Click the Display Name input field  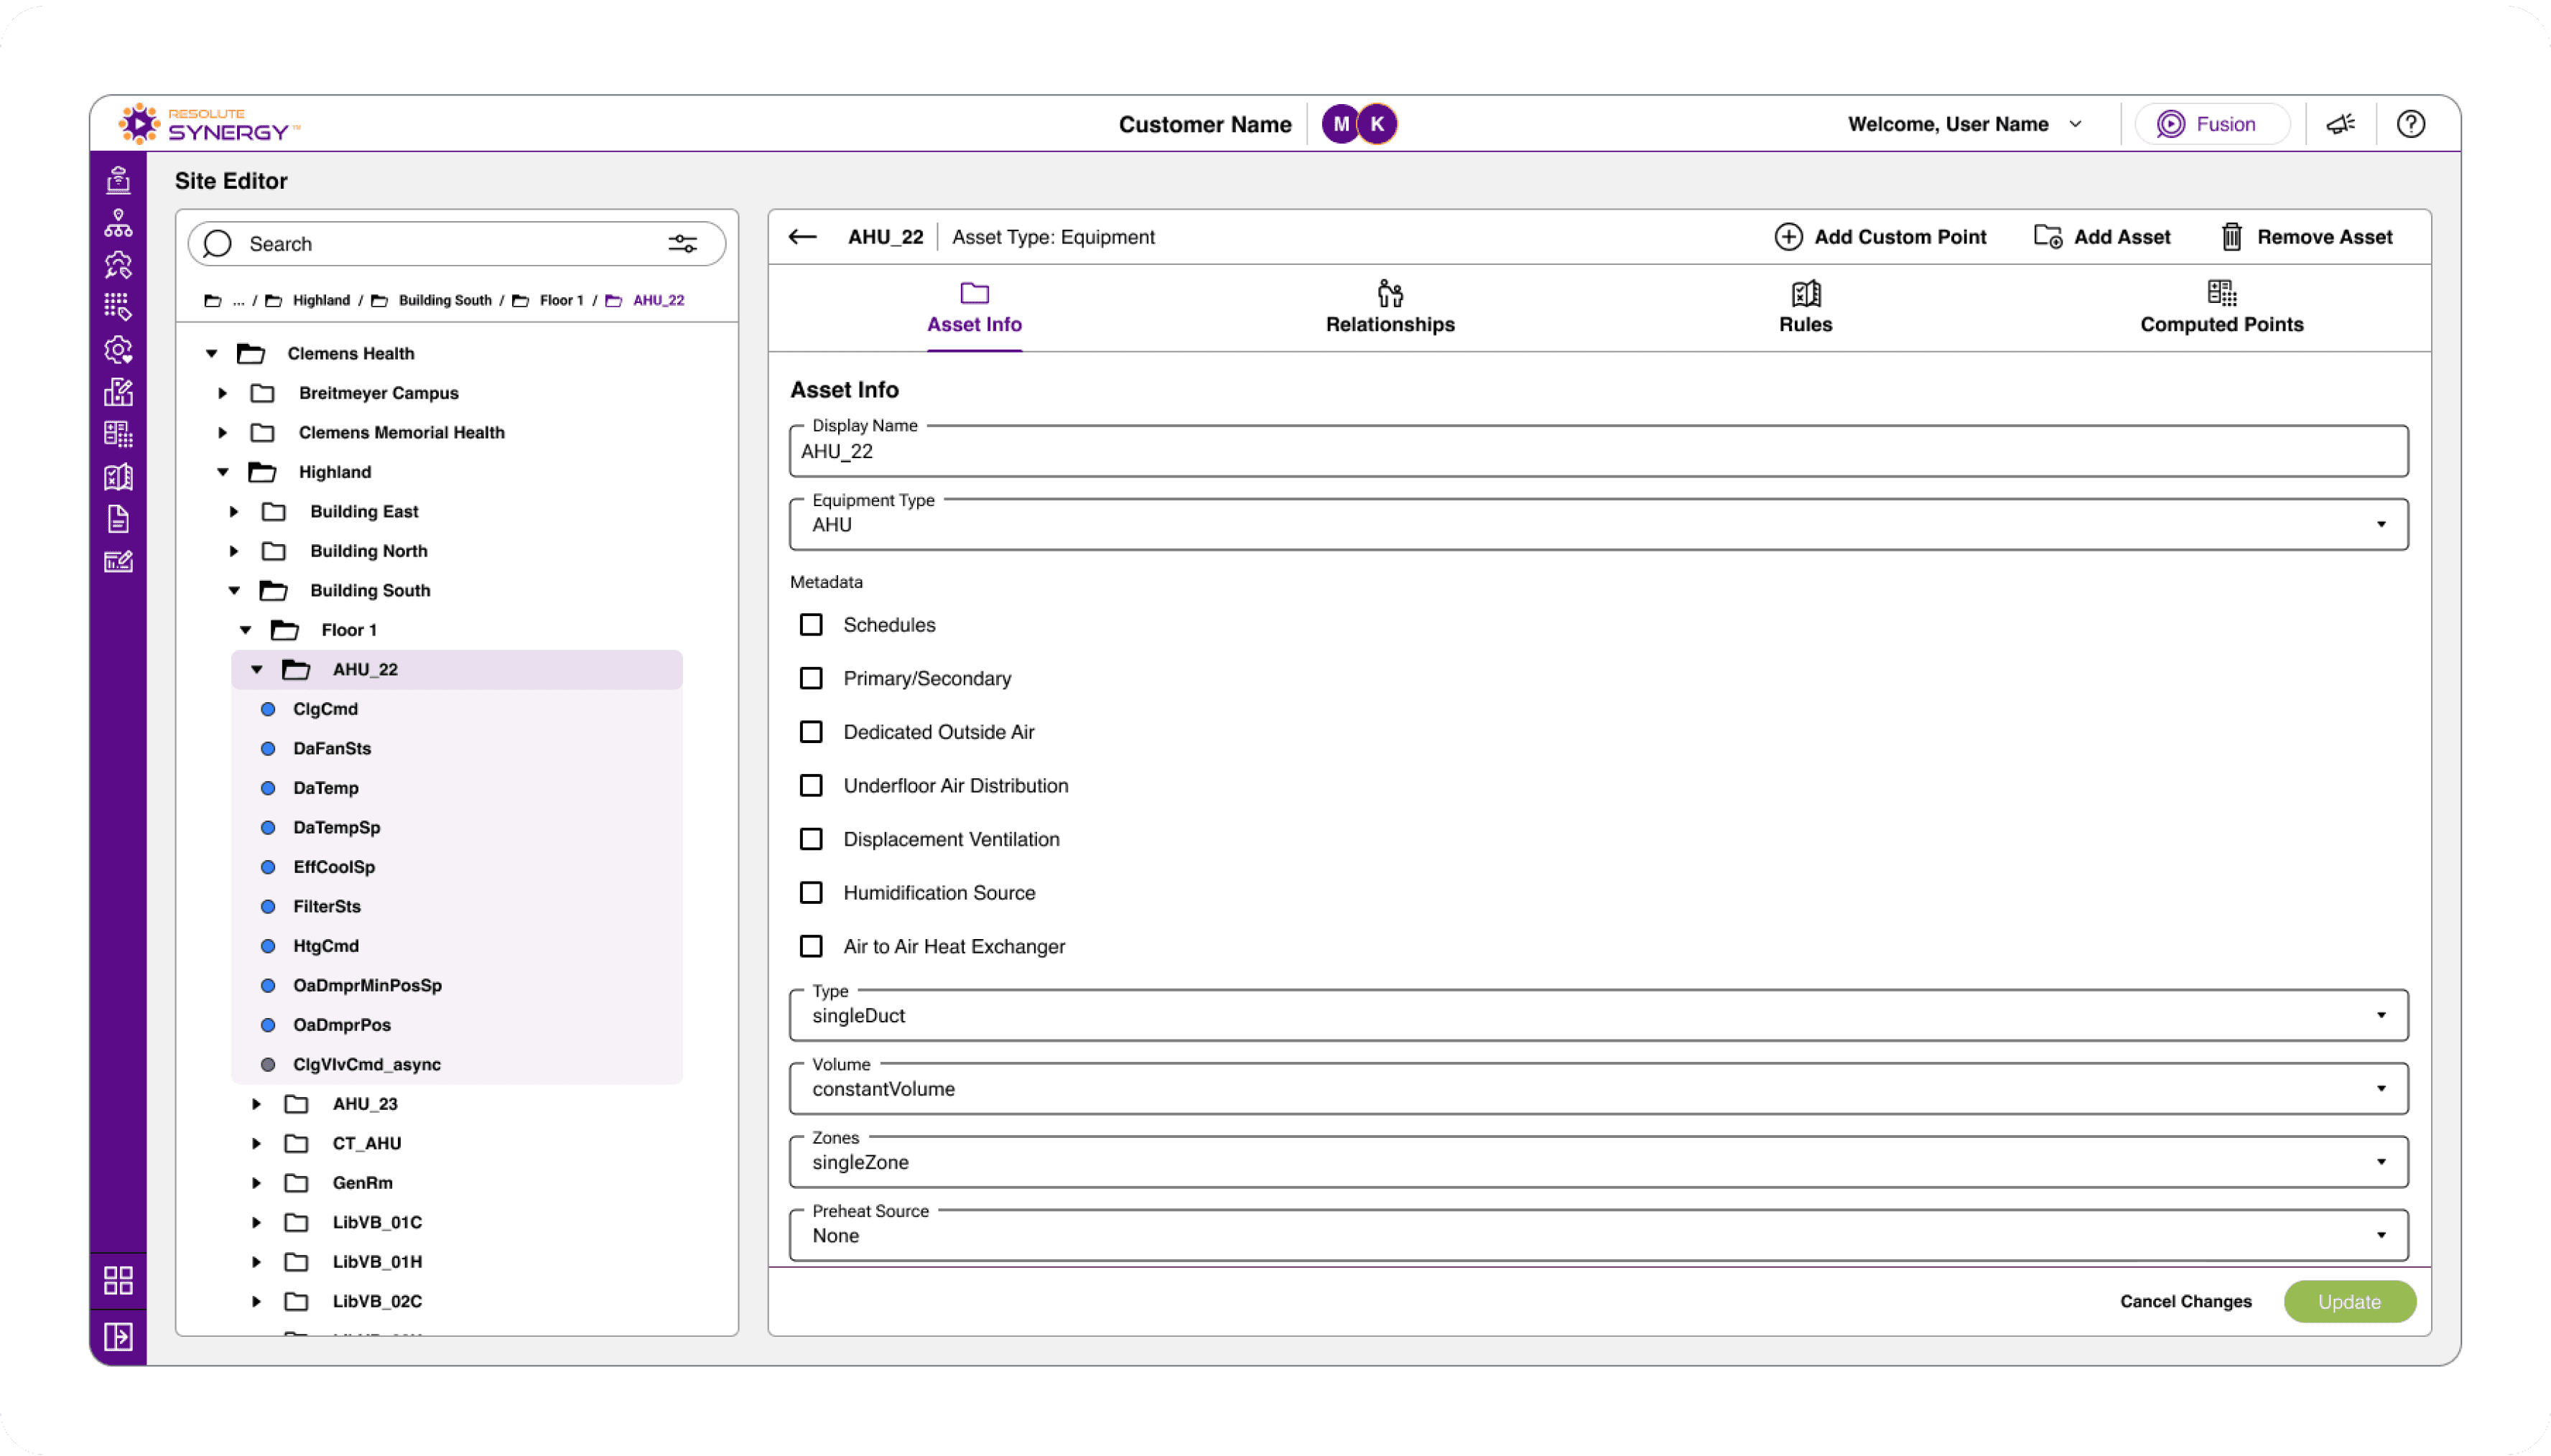[x=1598, y=452]
